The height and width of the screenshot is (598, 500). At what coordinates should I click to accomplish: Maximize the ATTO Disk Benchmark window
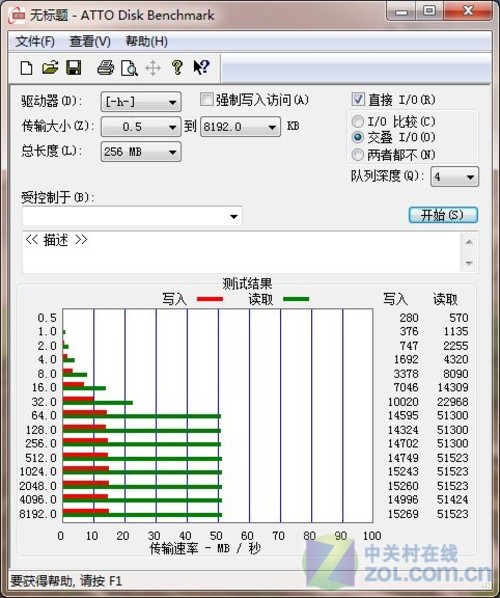click(429, 11)
